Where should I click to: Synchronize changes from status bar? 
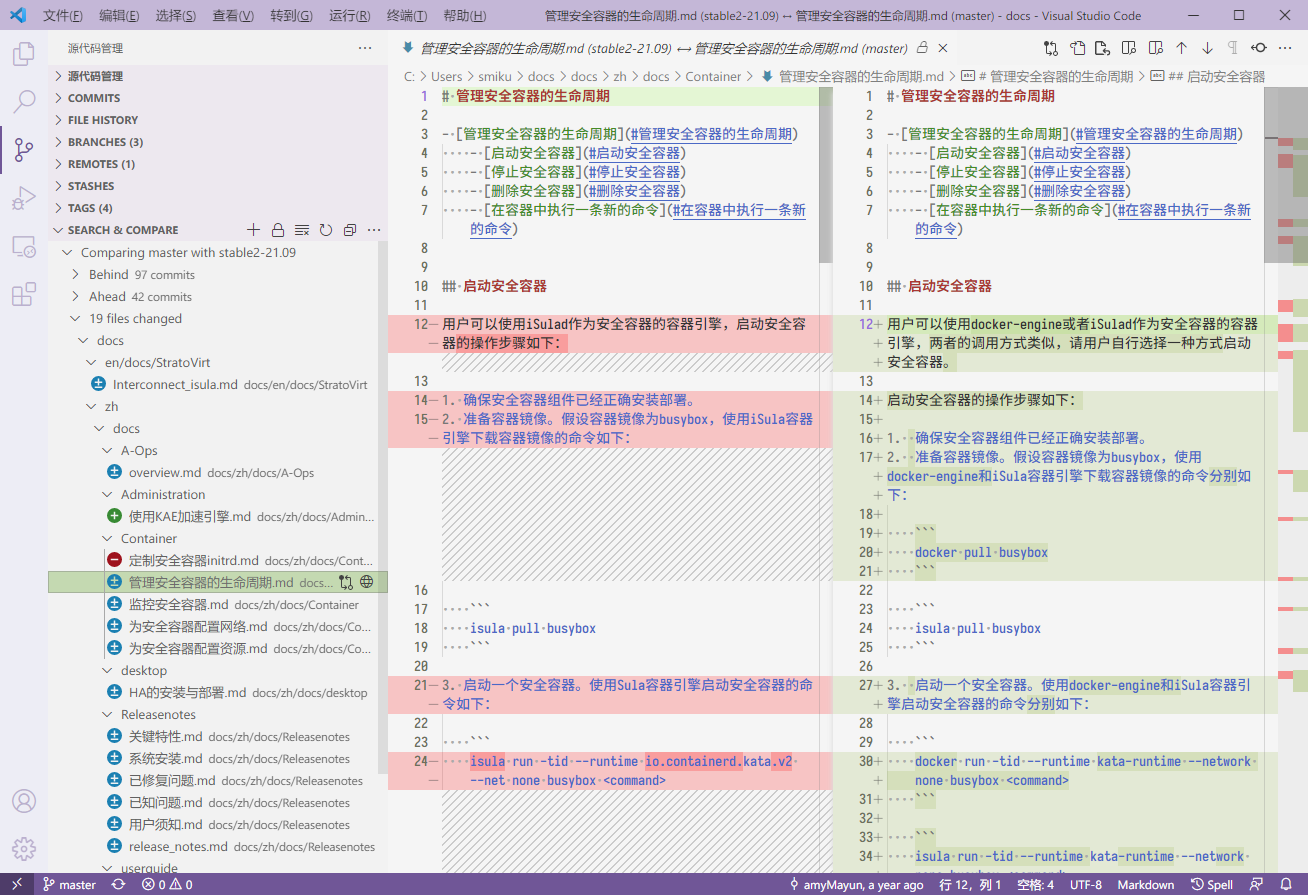119,885
